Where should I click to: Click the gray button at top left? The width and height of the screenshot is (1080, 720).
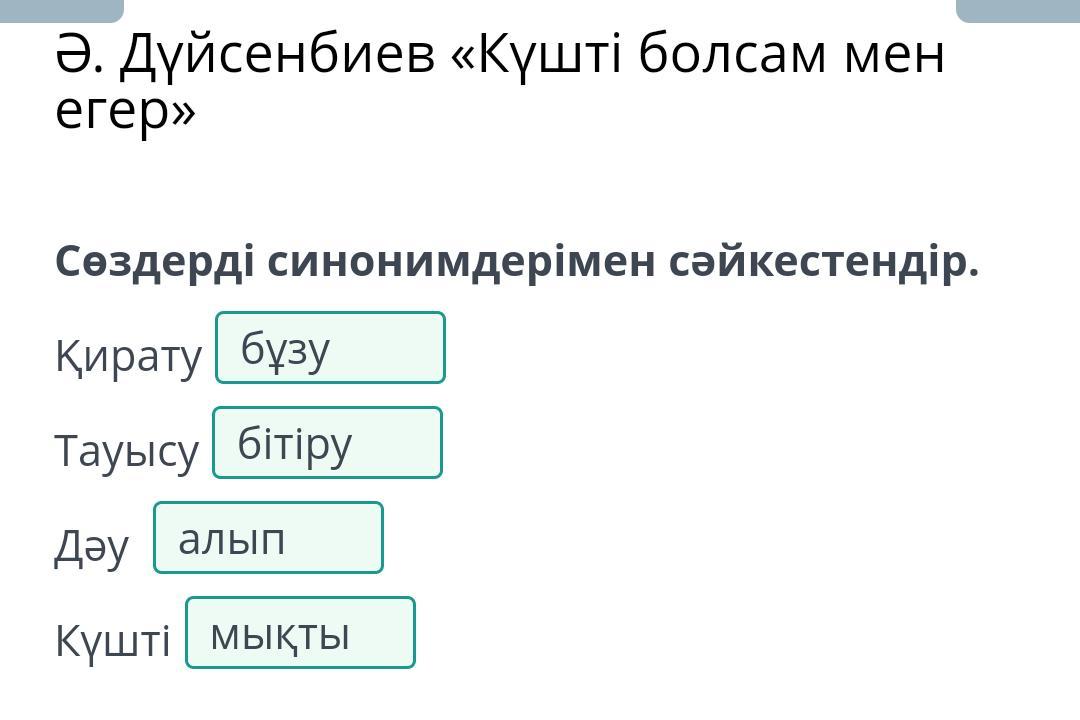pyautogui.click(x=61, y=10)
